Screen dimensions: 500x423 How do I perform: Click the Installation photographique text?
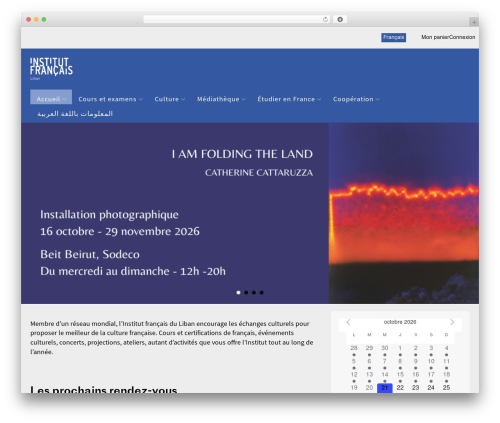[109, 215]
